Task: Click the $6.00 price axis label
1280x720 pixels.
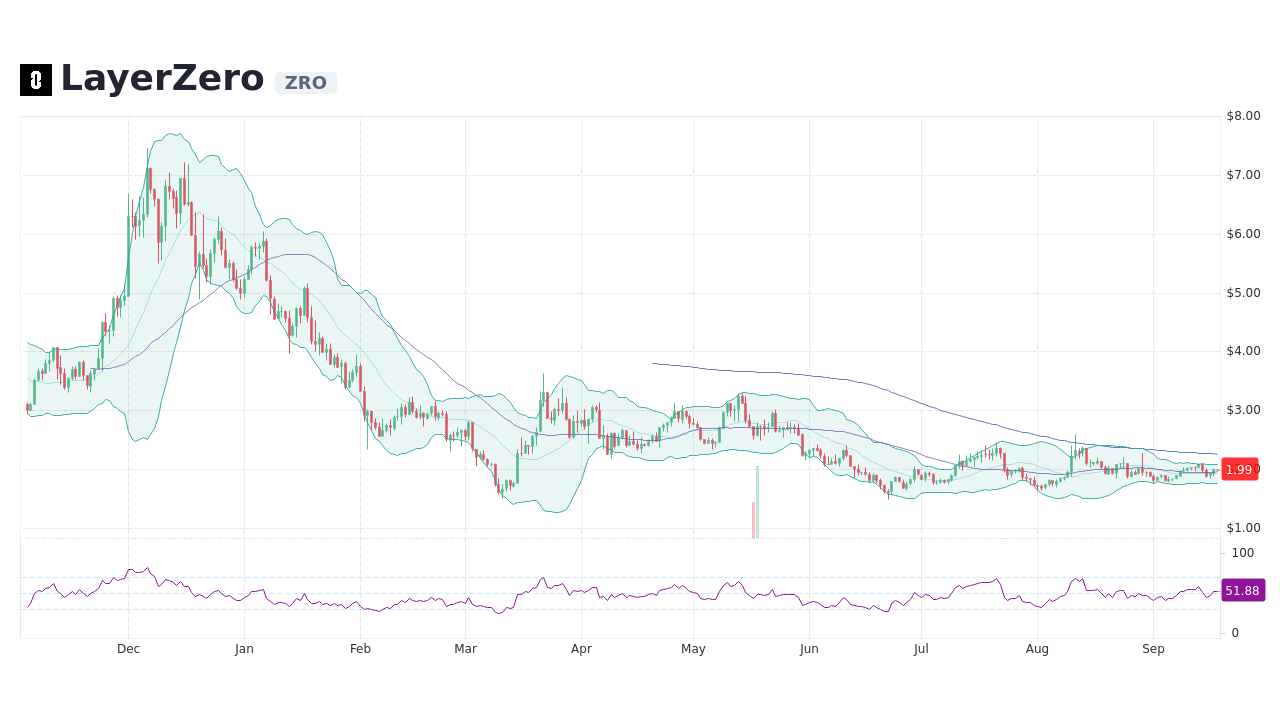Action: click(x=1243, y=234)
